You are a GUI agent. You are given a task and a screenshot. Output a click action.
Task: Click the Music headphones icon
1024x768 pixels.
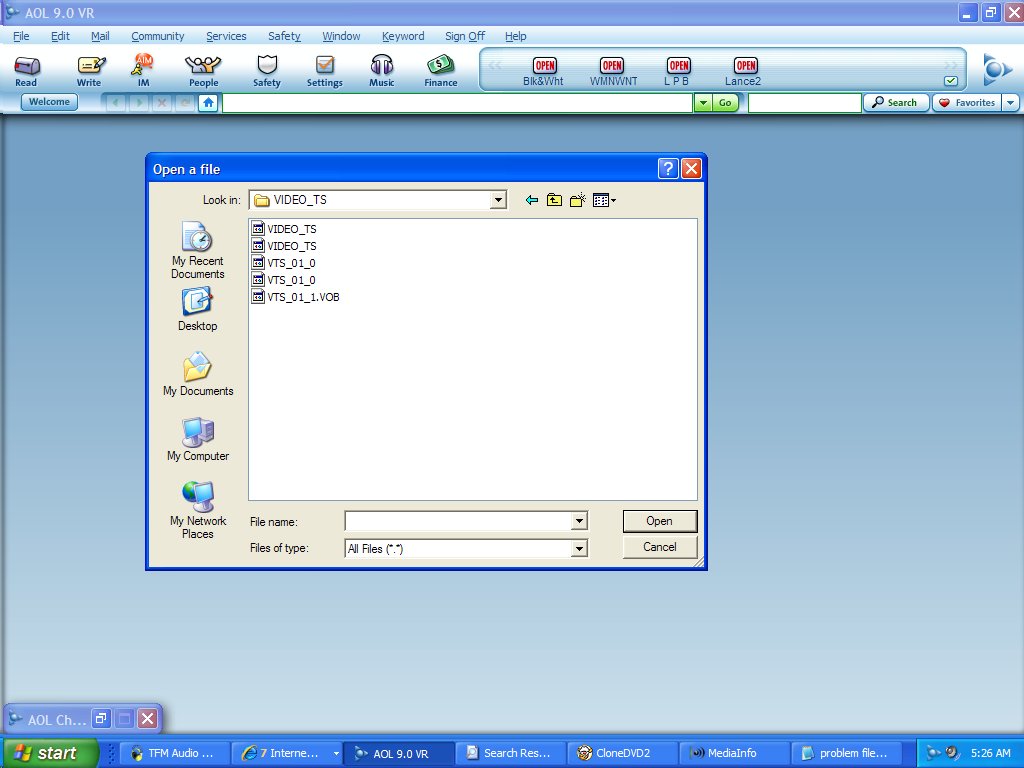381,71
